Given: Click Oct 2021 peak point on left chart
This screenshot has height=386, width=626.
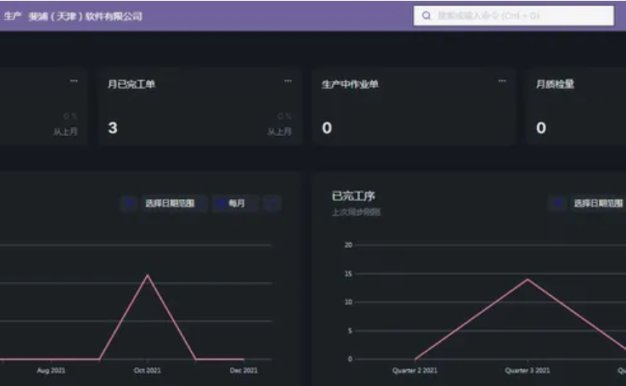Looking at the screenshot, I should coord(148,275).
